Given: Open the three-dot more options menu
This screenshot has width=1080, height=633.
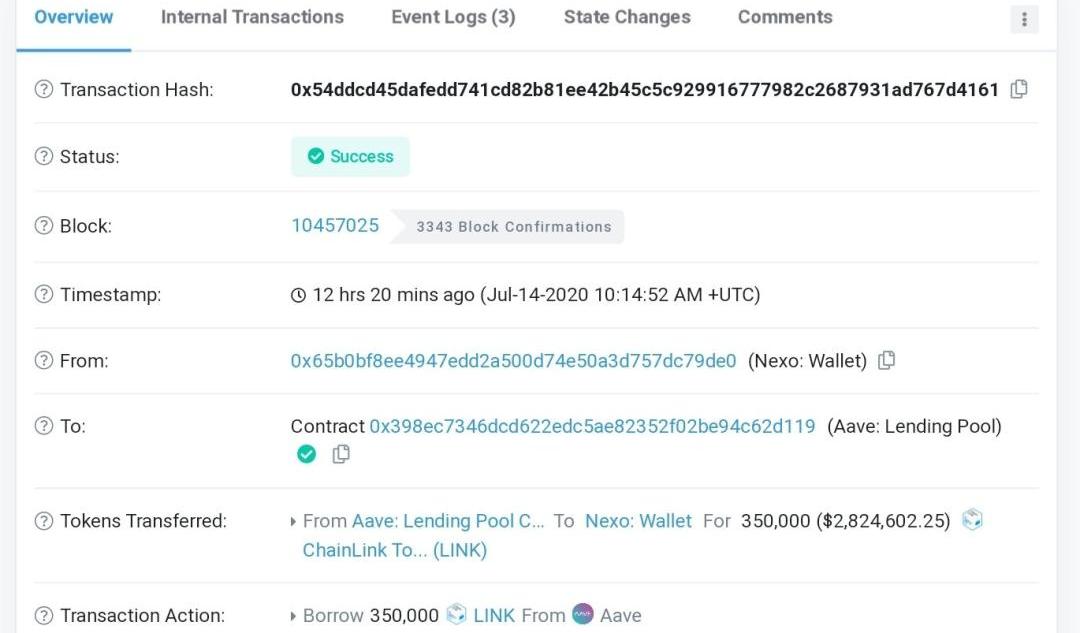Looking at the screenshot, I should (1024, 19).
